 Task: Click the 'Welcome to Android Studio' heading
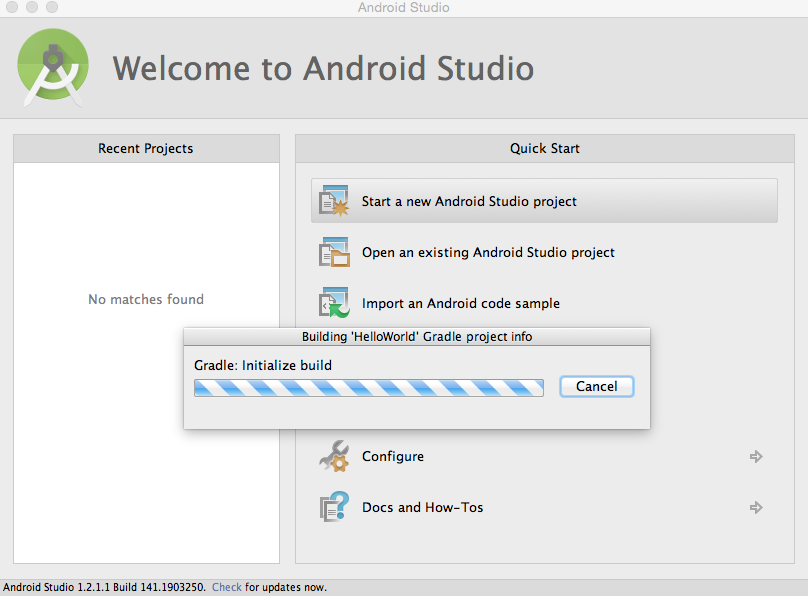[323, 68]
